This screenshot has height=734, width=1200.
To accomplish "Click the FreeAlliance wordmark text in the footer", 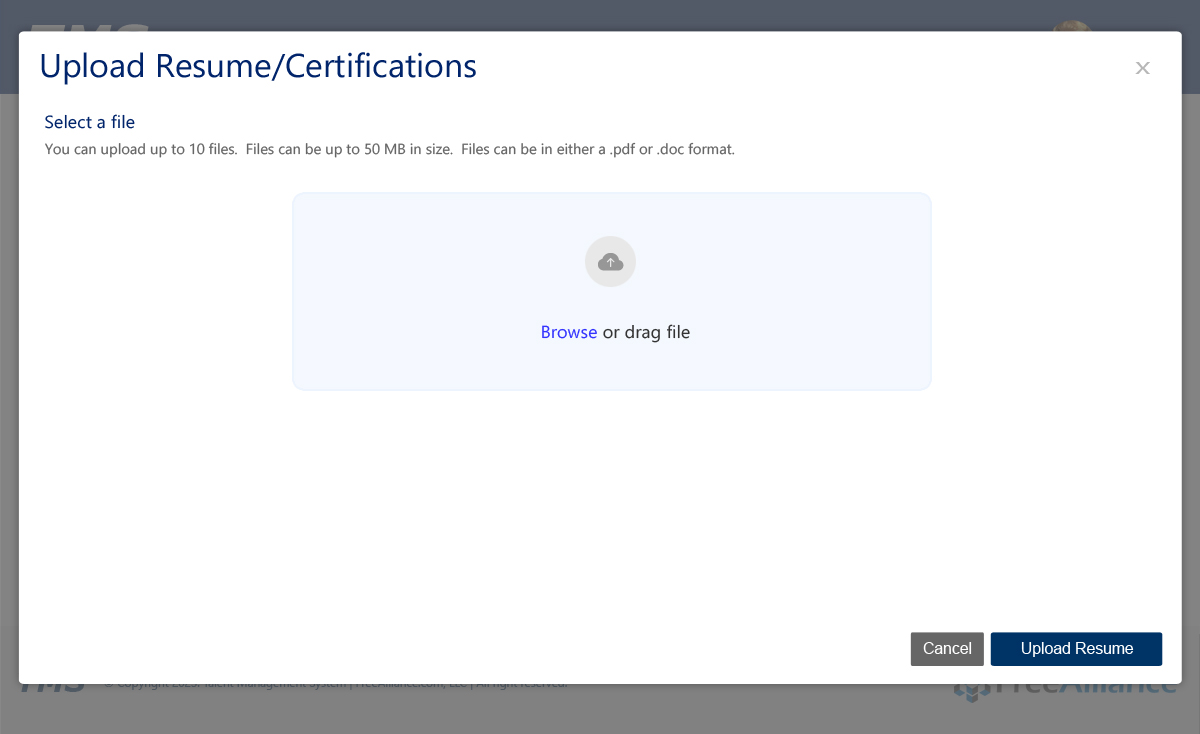I will (1090, 689).
